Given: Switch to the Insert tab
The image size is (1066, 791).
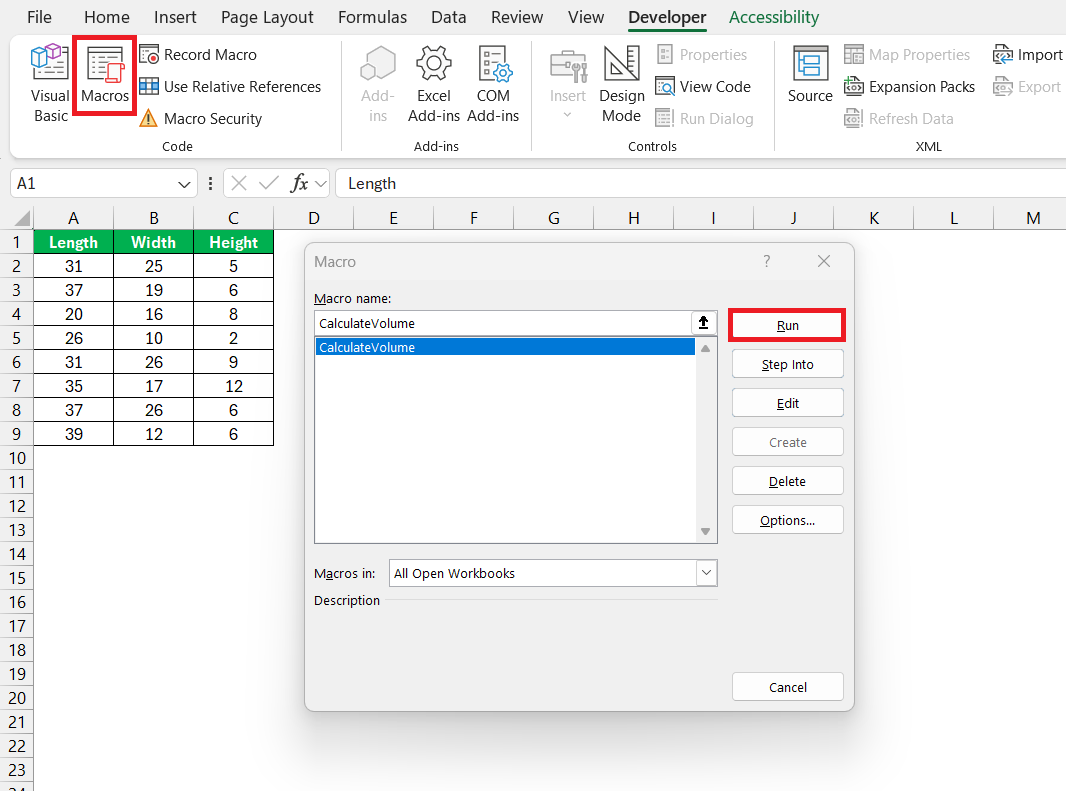Looking at the screenshot, I should 175,17.
